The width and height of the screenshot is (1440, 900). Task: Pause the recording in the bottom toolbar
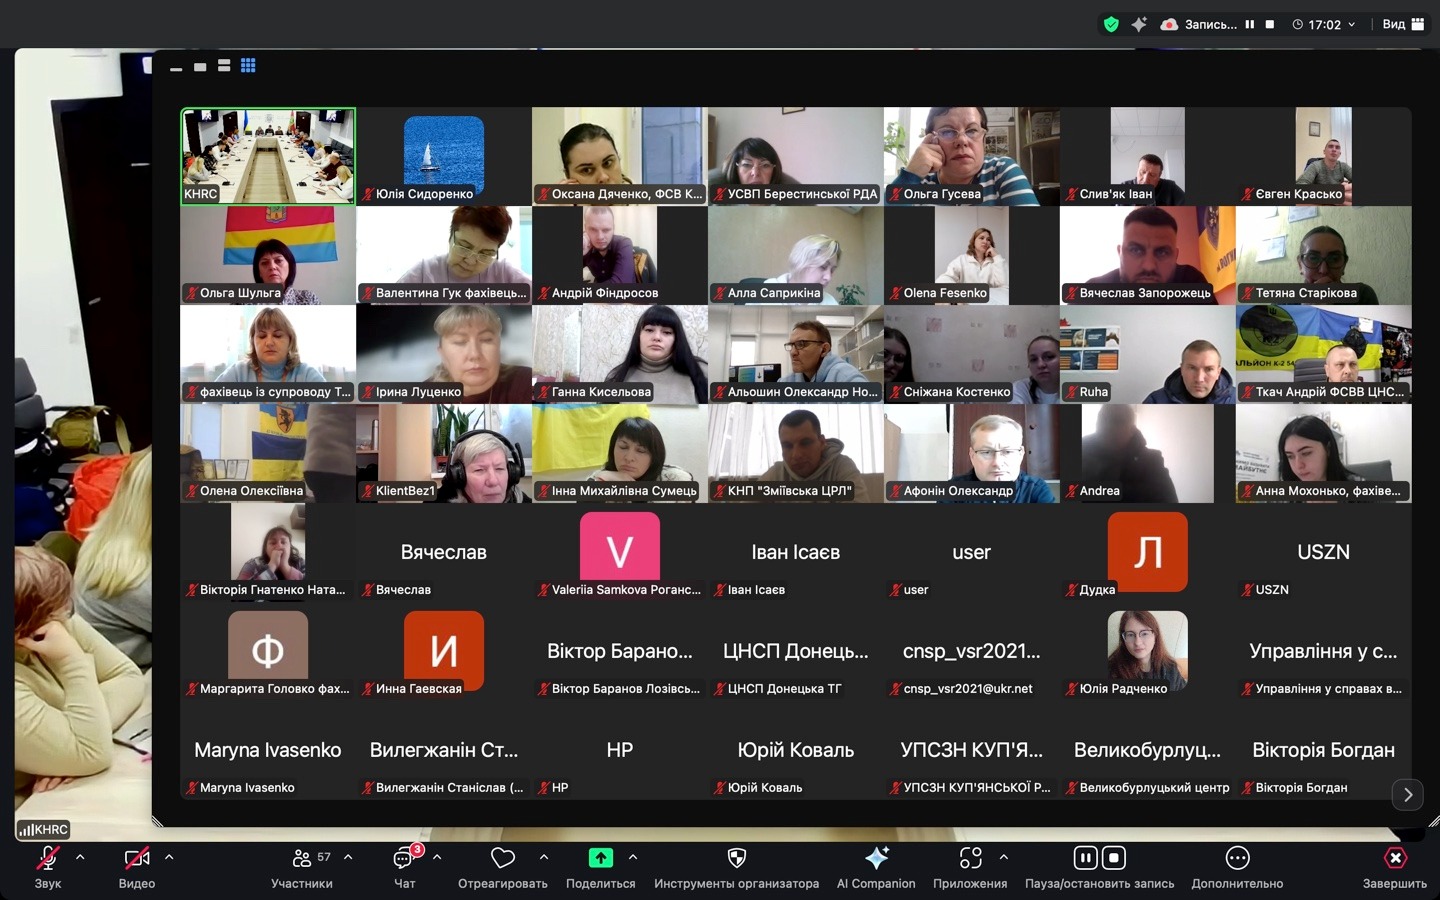pos(1085,858)
